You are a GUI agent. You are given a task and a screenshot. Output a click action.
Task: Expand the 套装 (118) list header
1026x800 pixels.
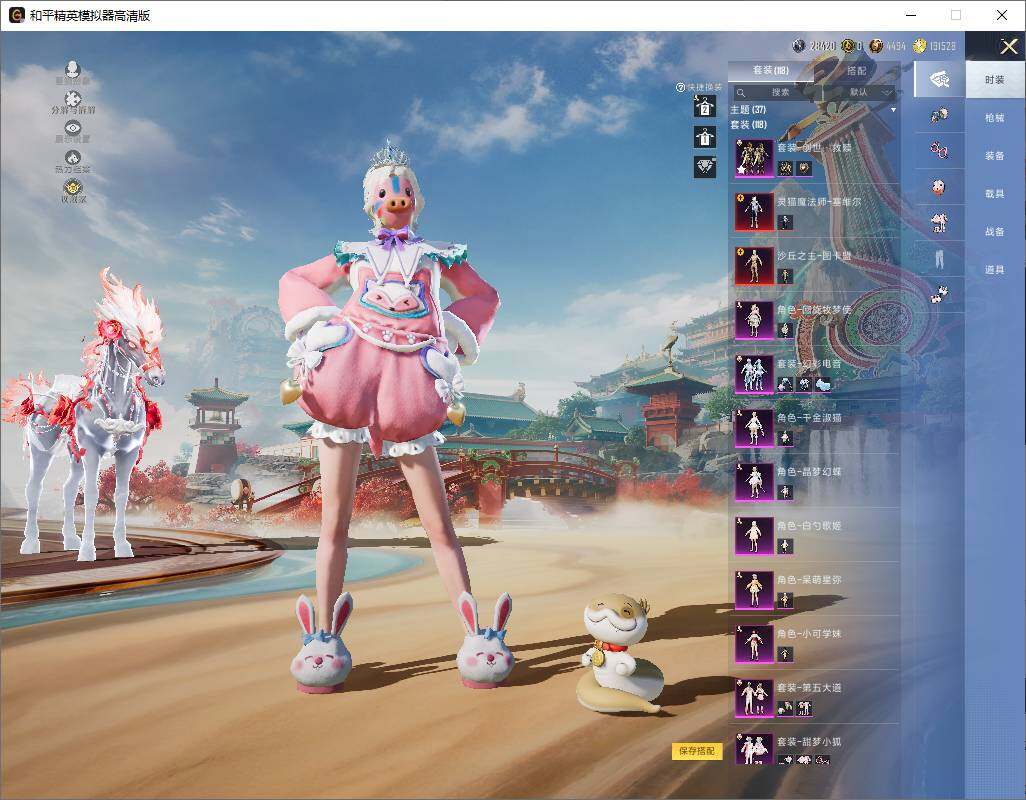click(748, 125)
